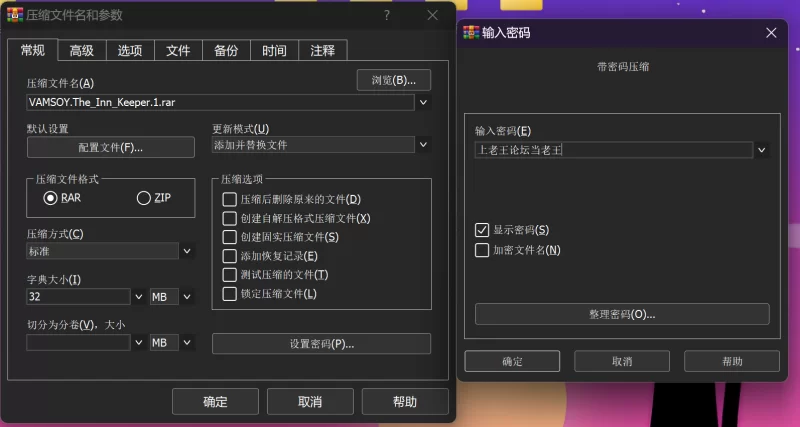
Task: Close the 压缩文件名和参数 dialog
Action: pyautogui.click(x=433, y=15)
